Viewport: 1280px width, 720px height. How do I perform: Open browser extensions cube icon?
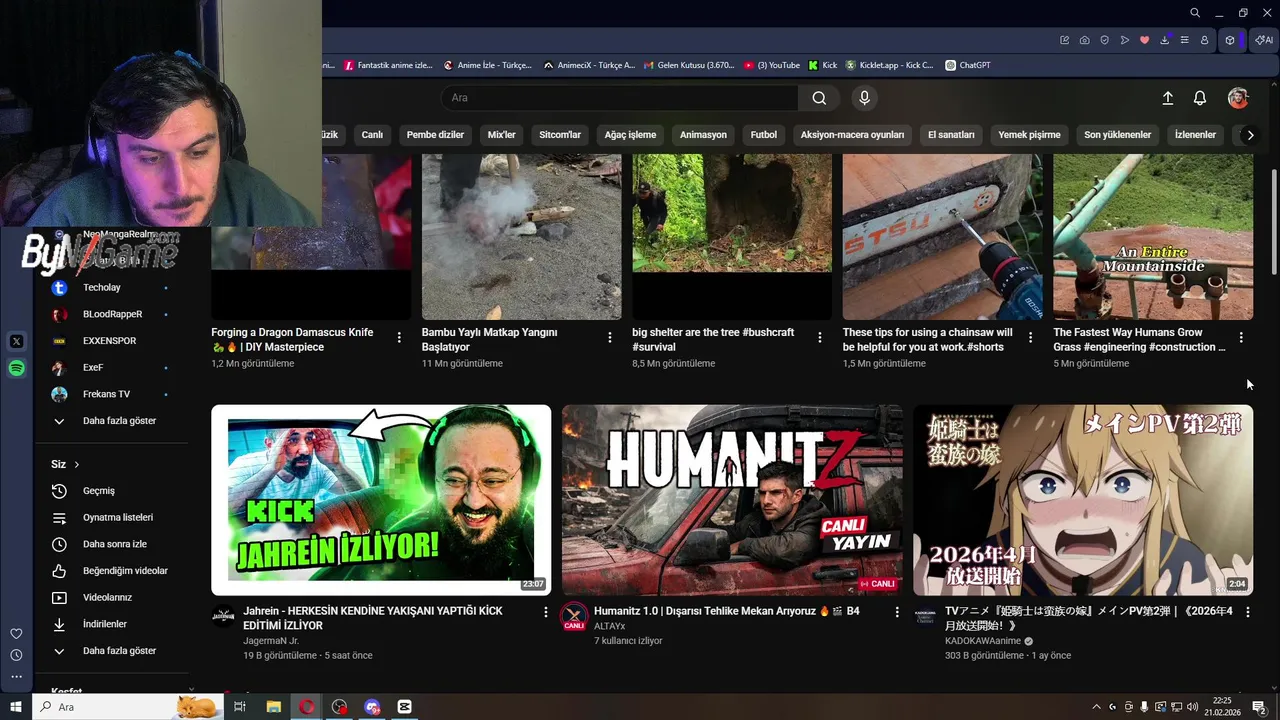(x=1230, y=40)
